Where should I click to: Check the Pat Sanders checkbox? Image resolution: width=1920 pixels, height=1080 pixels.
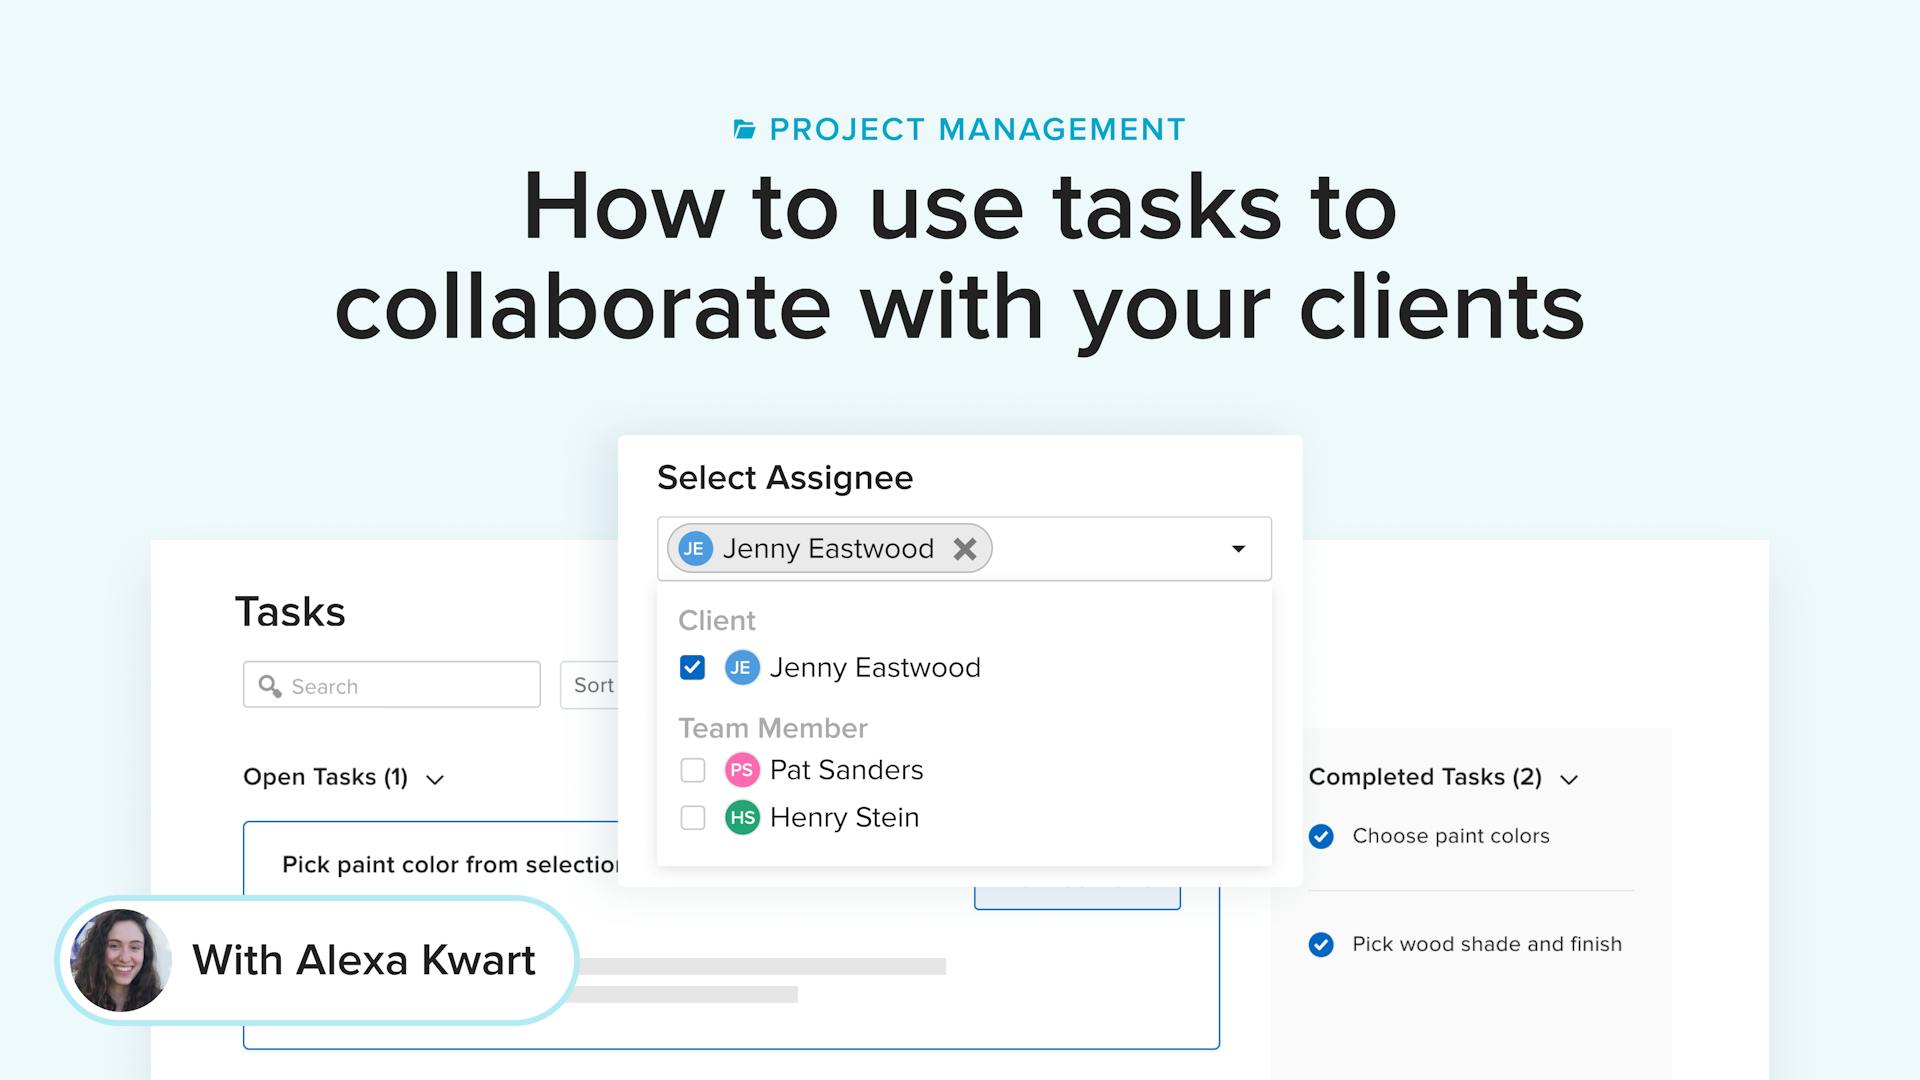tap(692, 770)
